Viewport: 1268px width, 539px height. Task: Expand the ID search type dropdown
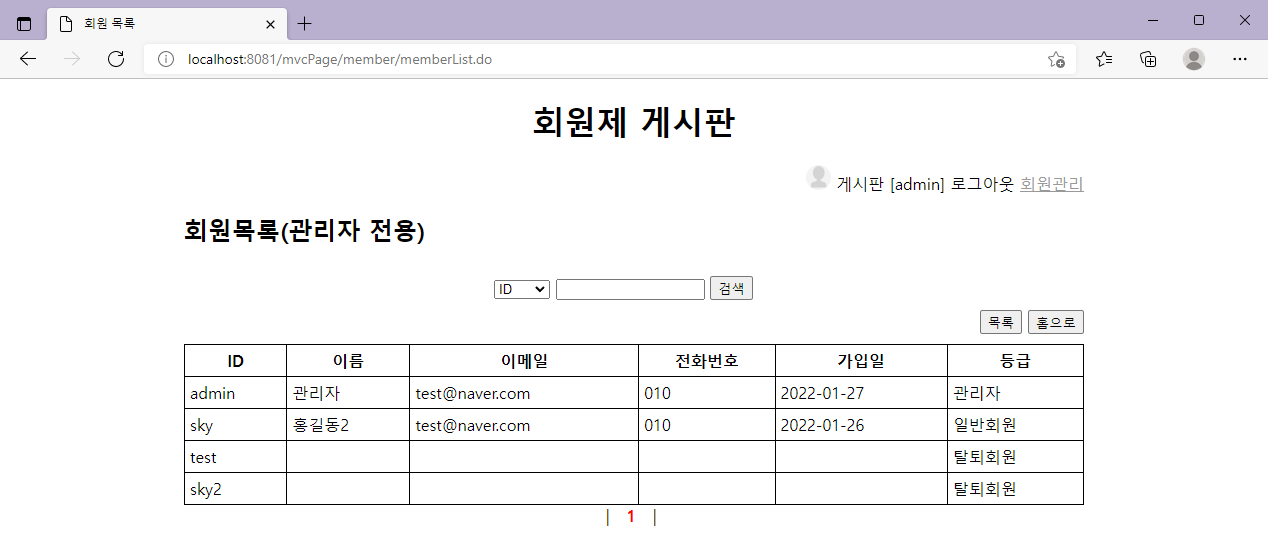pos(522,289)
